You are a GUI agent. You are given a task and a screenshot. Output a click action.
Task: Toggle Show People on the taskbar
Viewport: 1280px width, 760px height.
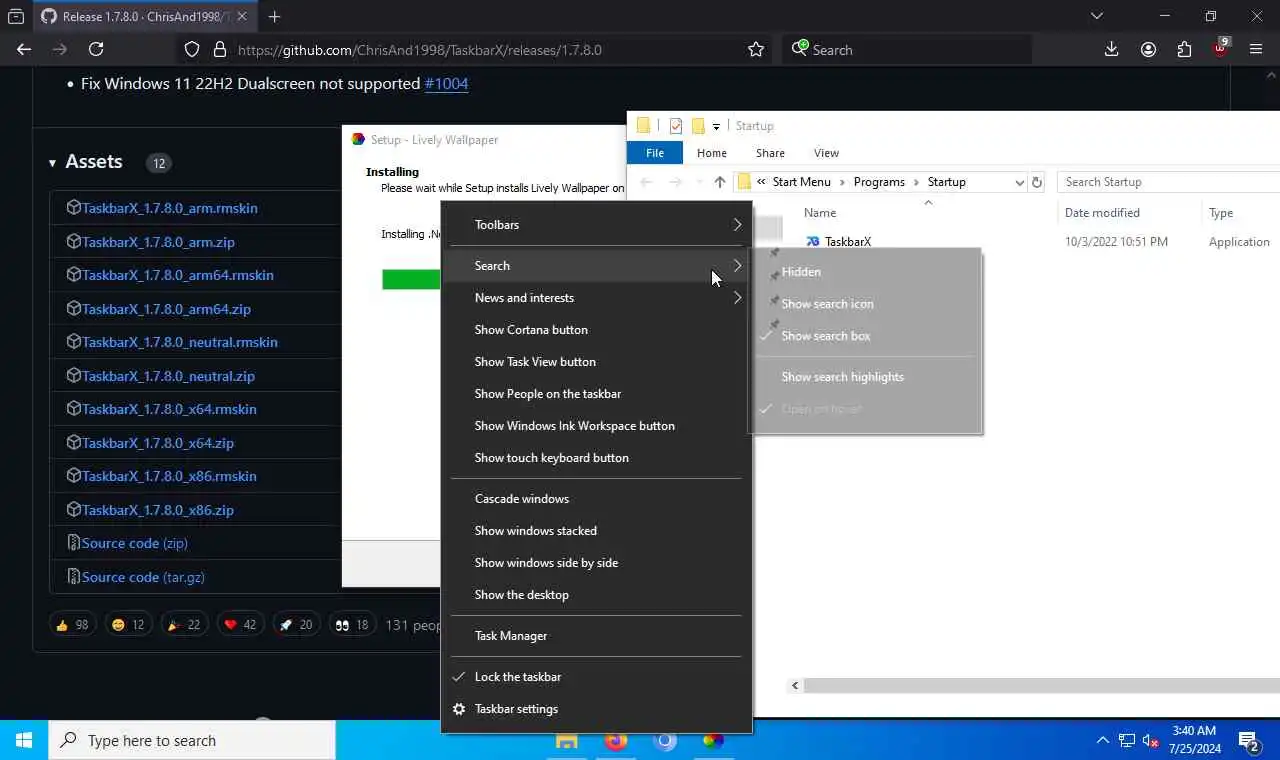(596, 394)
